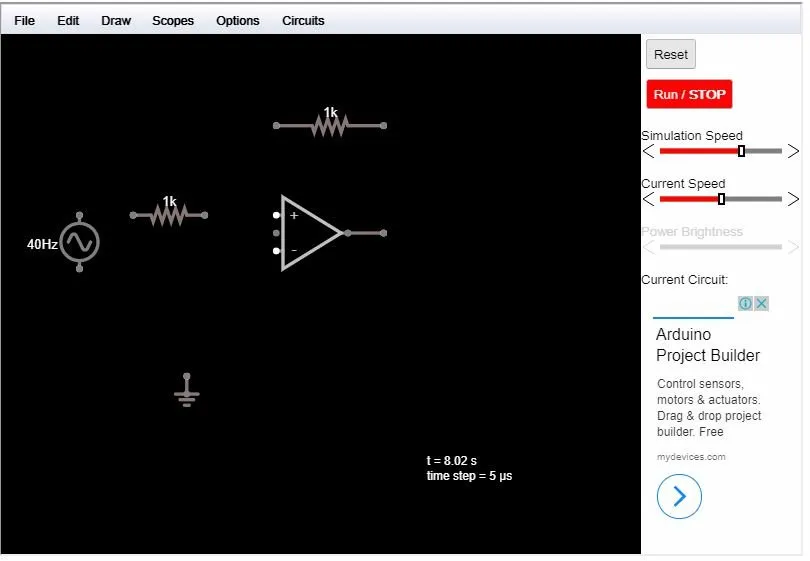
Task: Close the Arduino ad
Action: point(761,303)
